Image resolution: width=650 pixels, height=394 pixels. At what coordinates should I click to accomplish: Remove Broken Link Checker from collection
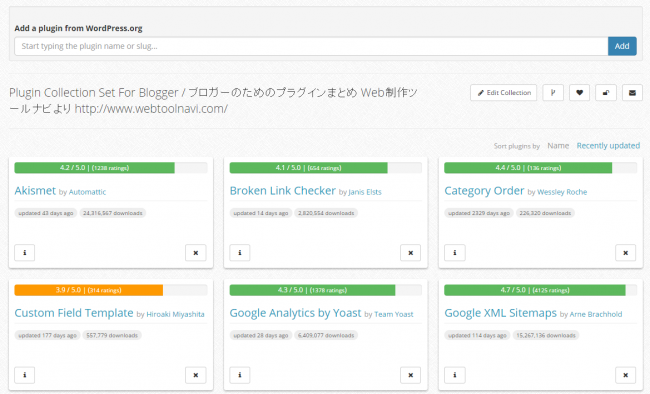[410, 253]
